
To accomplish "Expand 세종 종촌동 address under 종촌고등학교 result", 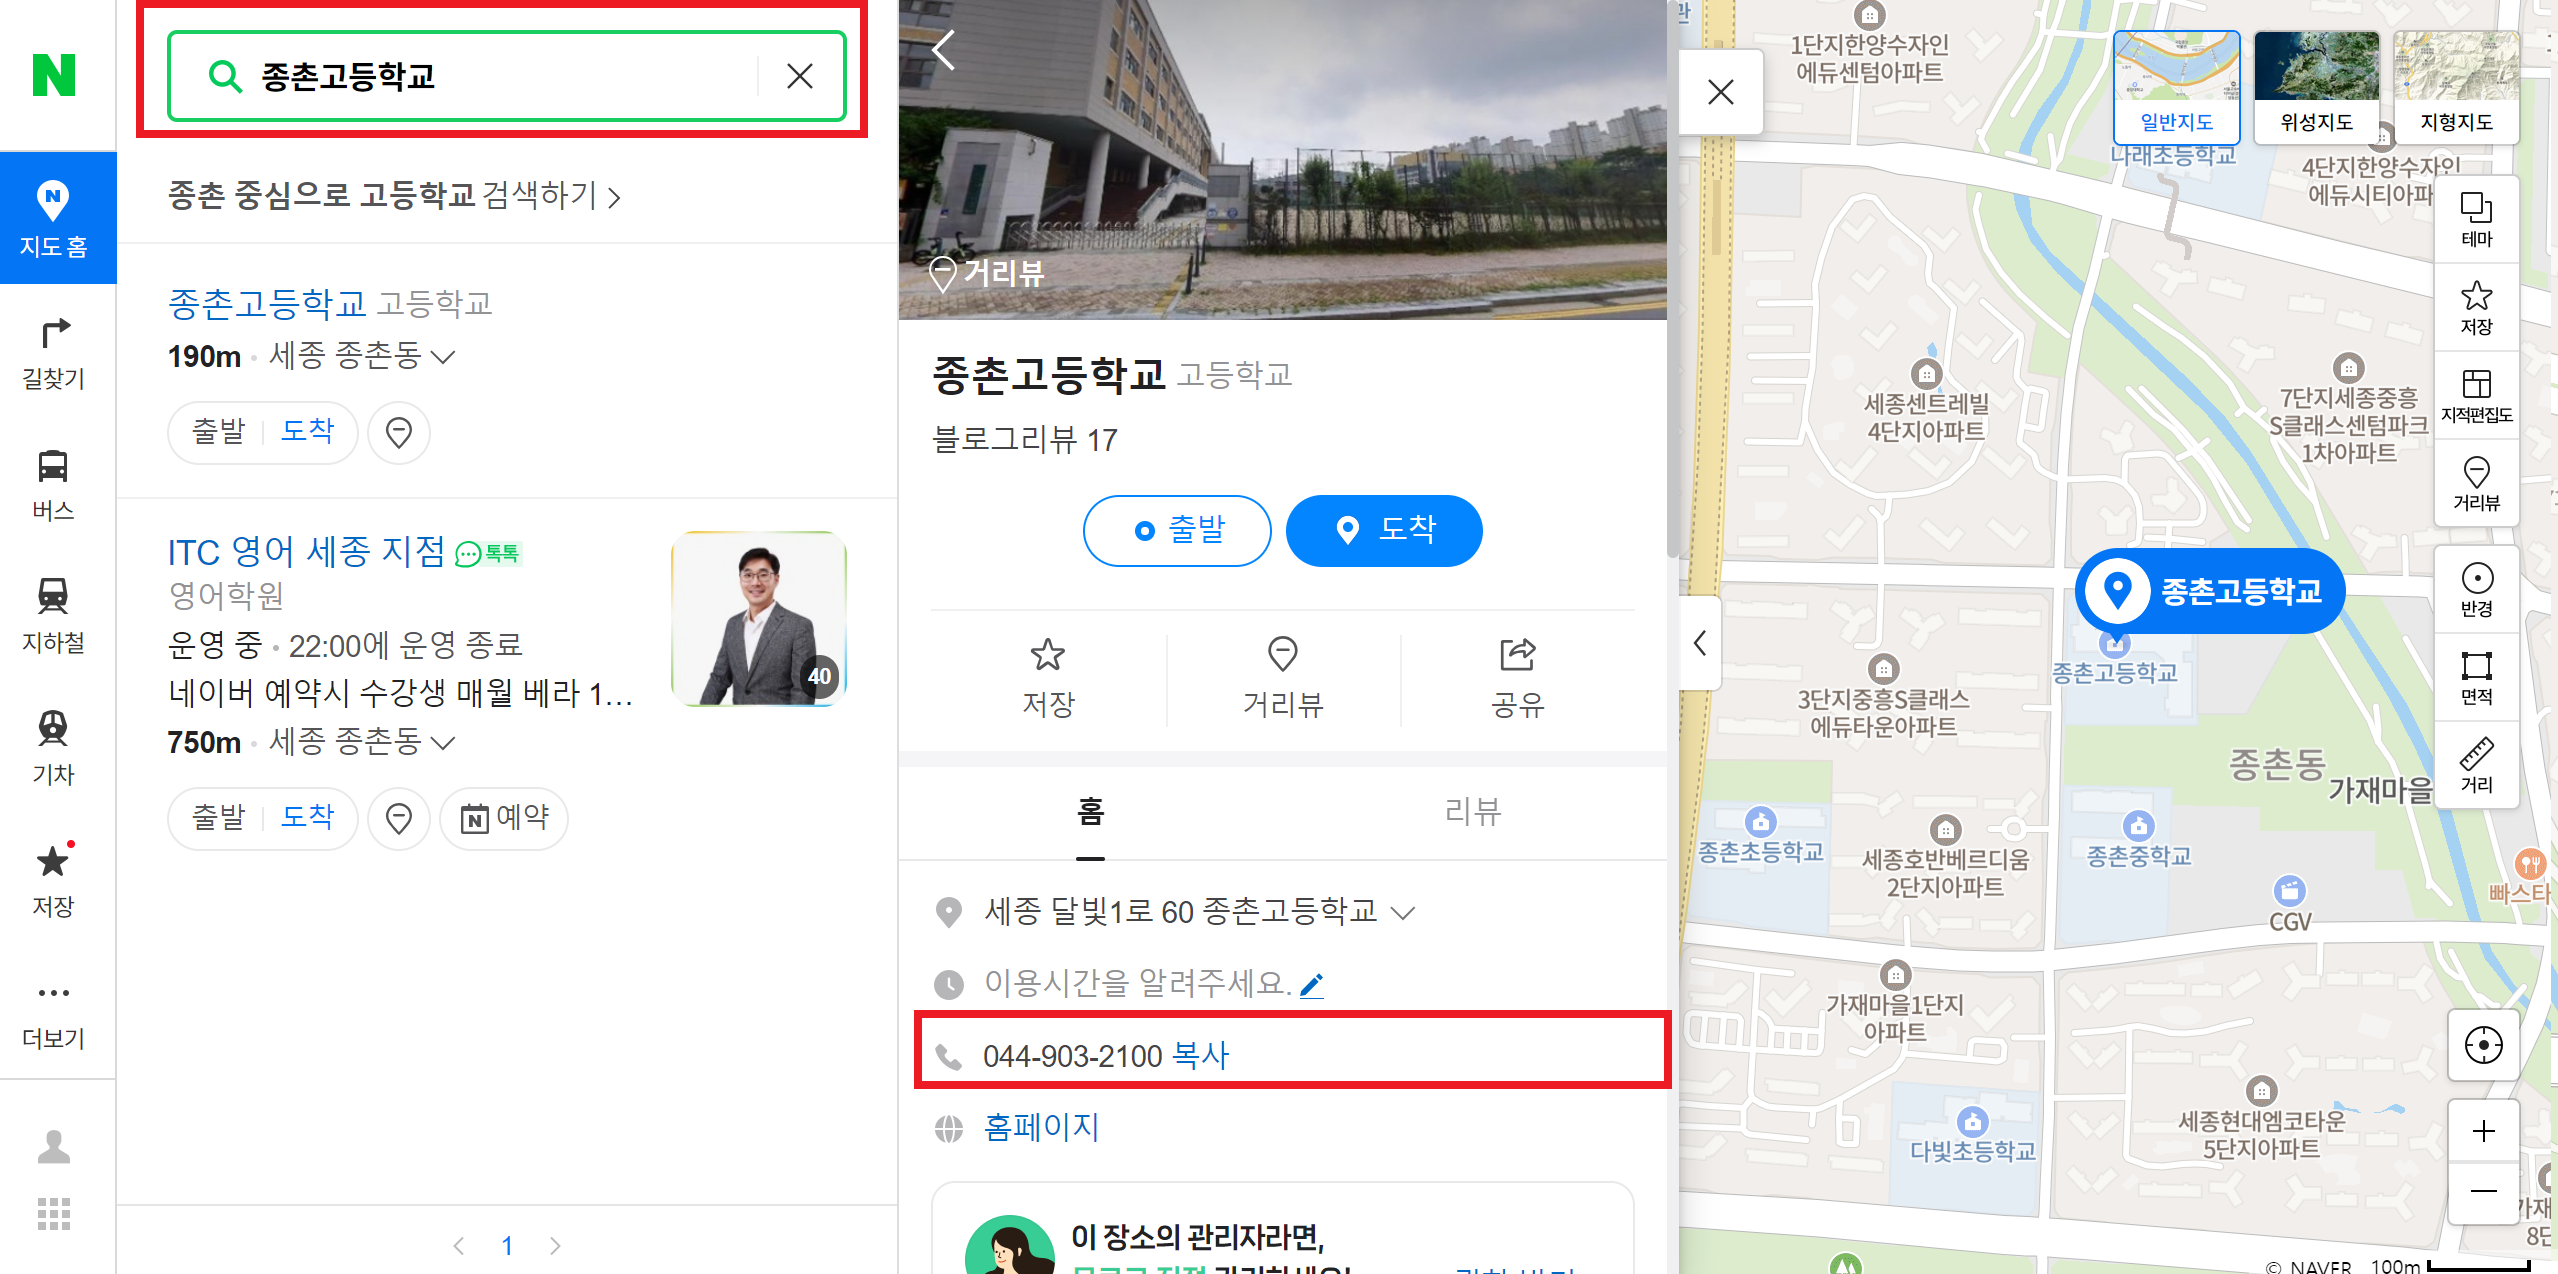I will point(443,356).
